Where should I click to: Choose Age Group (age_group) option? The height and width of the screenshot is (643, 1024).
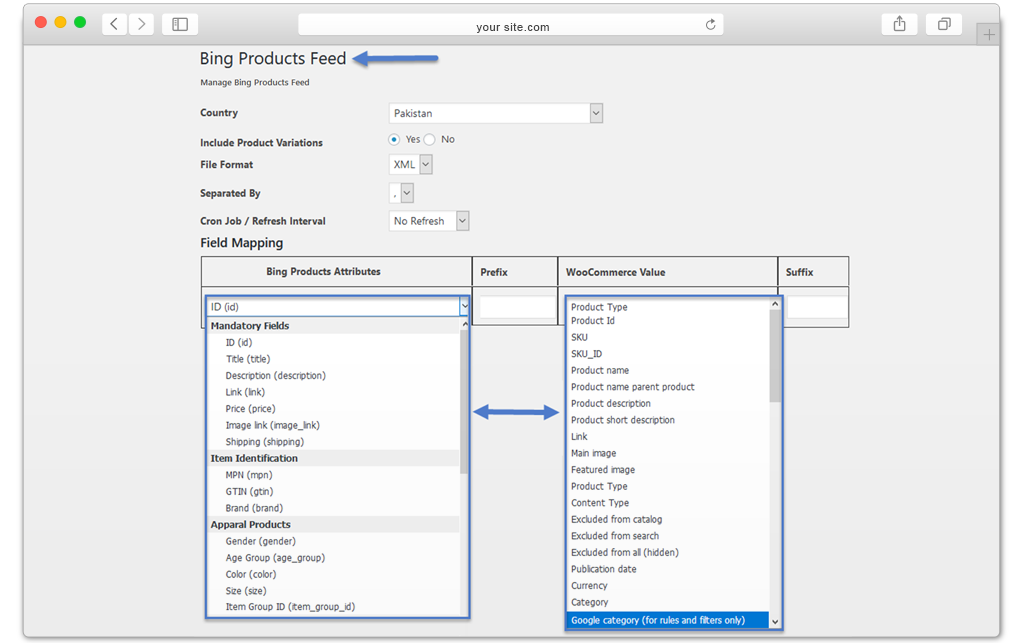point(275,557)
